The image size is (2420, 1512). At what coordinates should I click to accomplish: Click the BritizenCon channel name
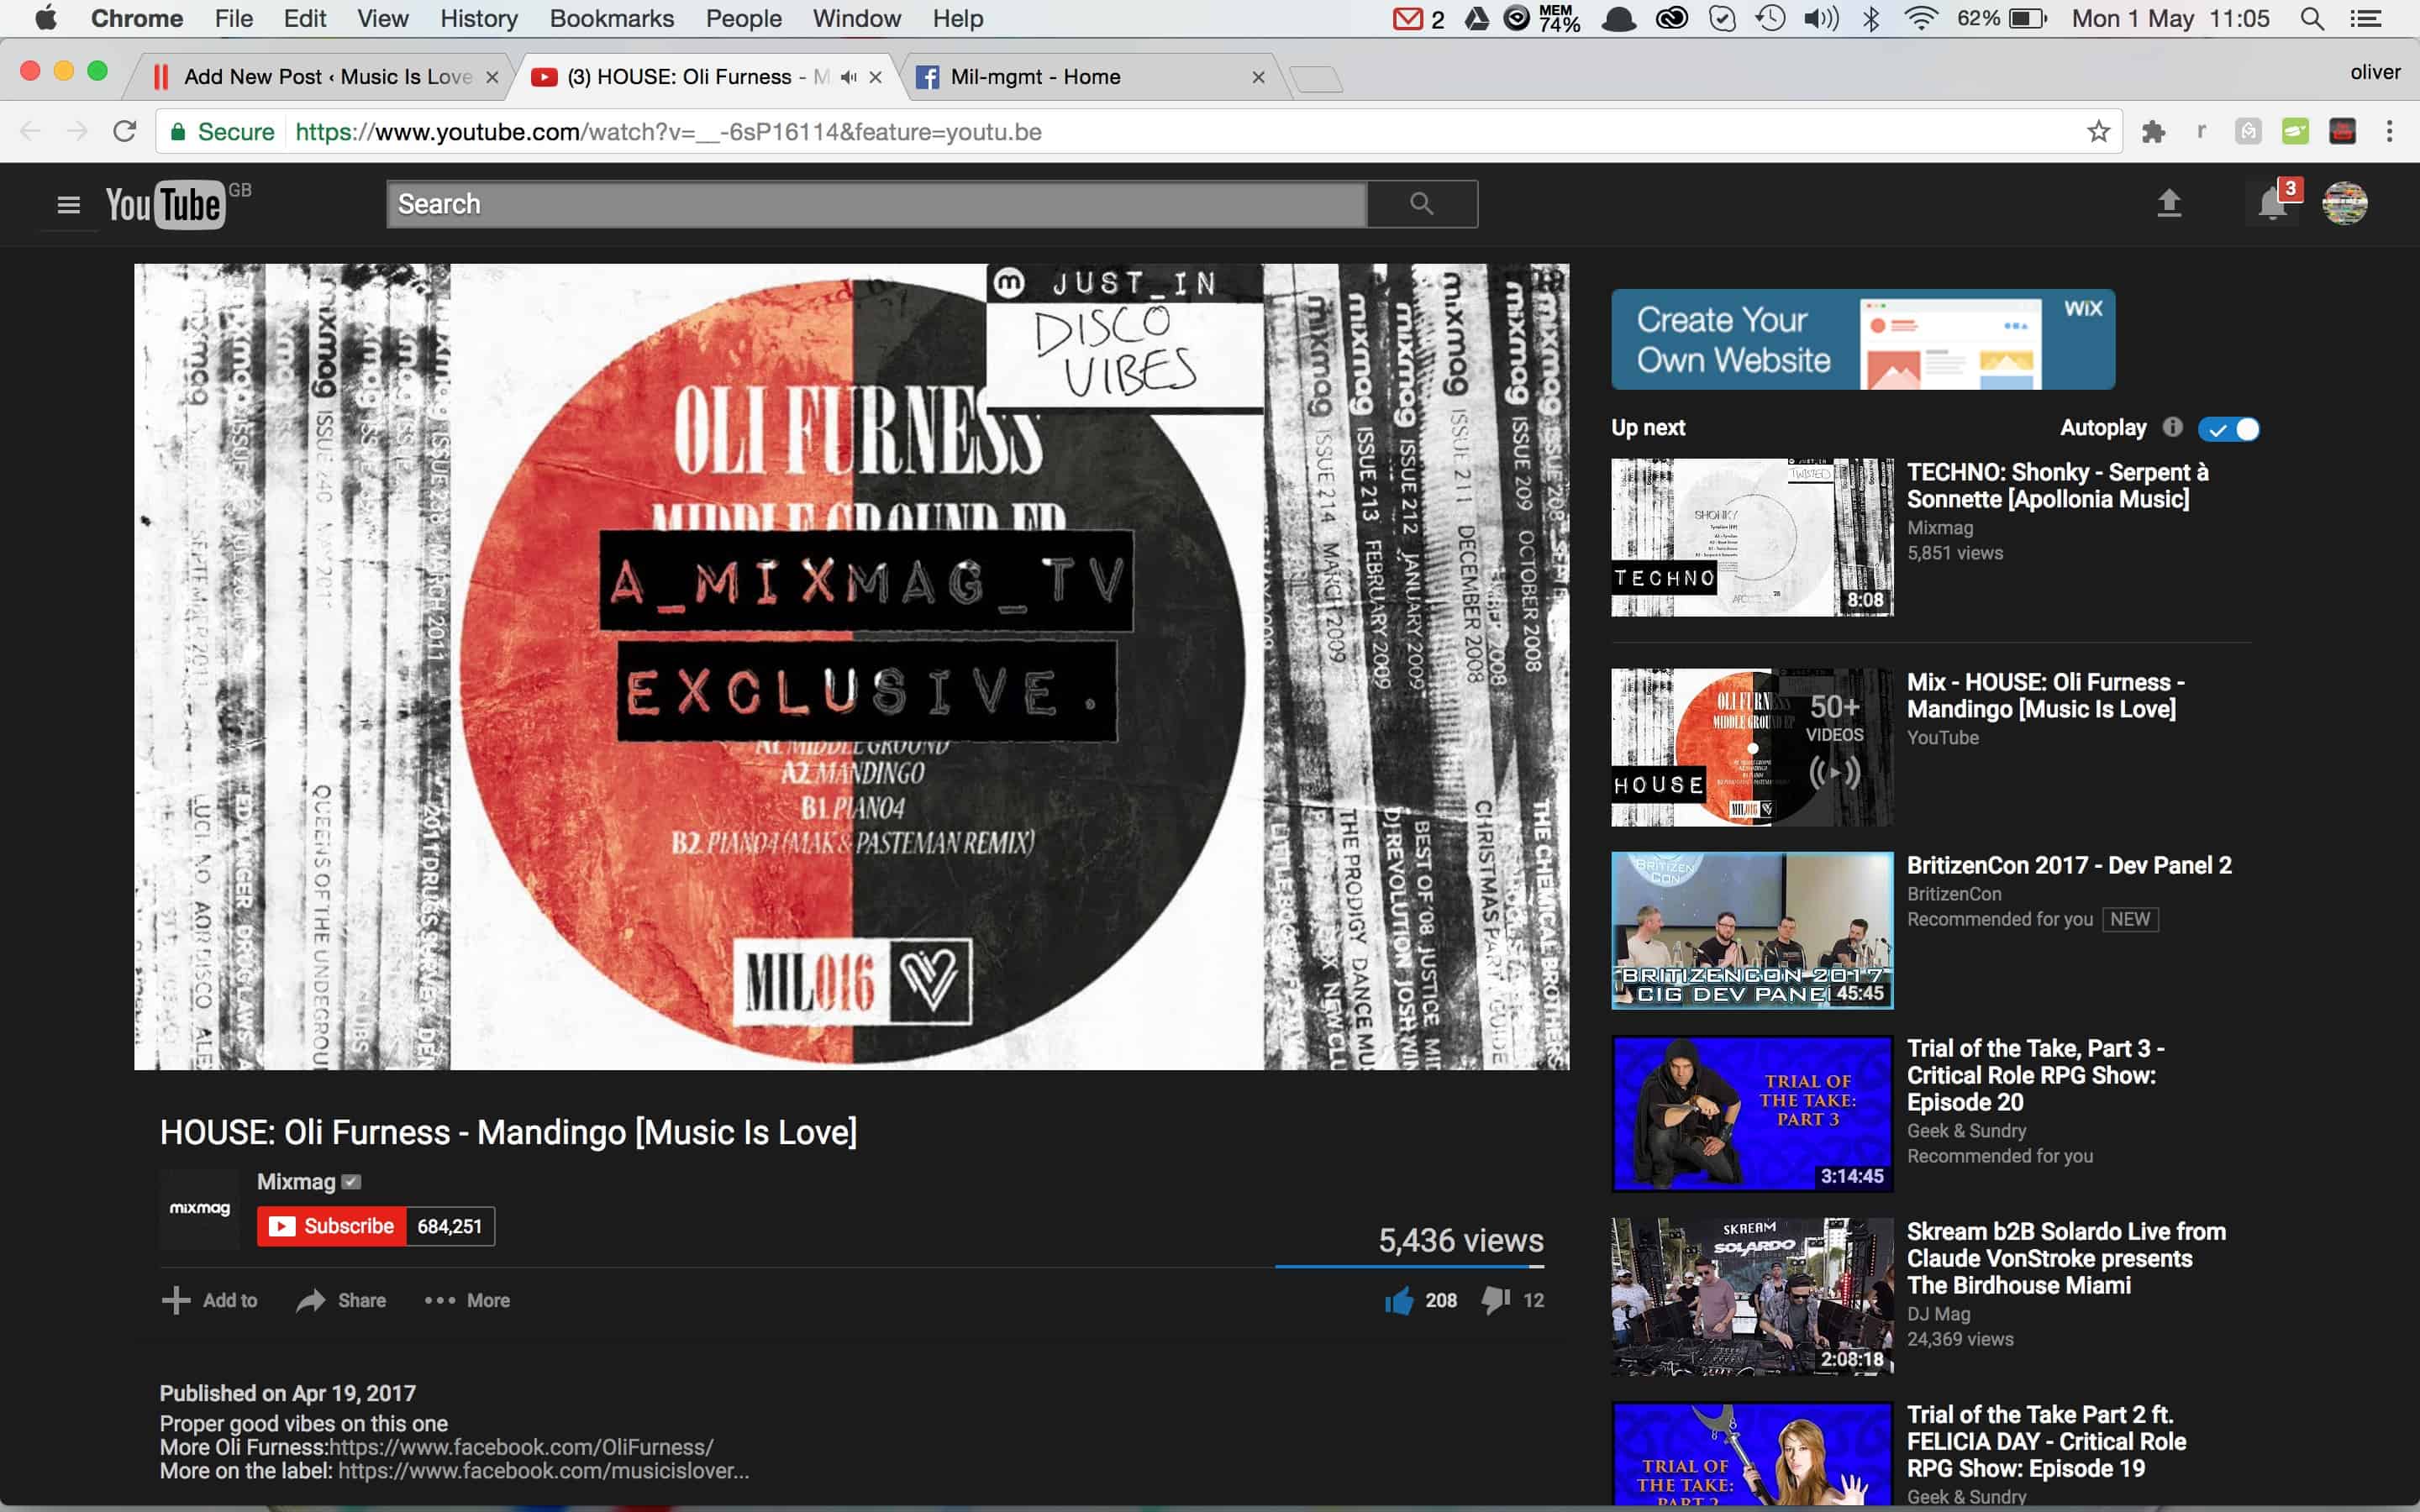click(1954, 894)
